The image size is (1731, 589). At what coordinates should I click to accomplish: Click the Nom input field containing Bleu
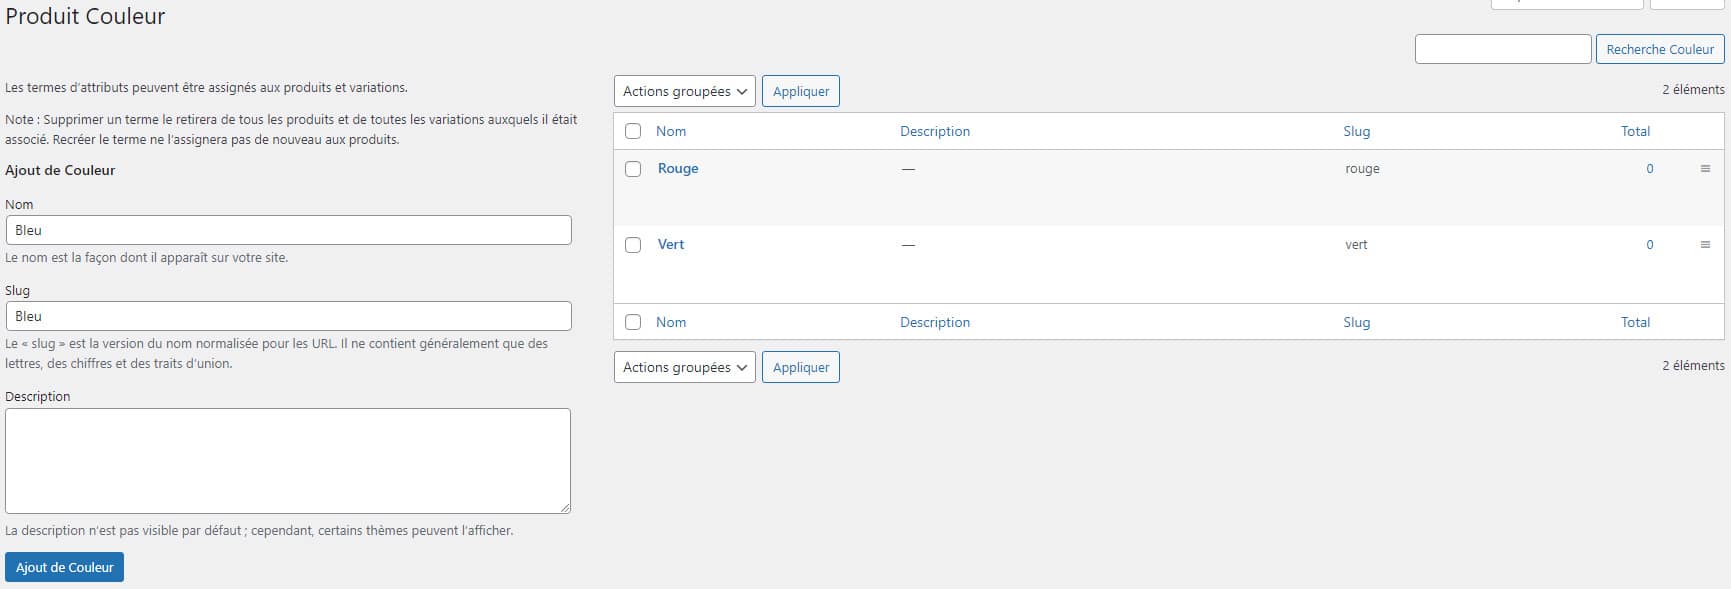pos(288,230)
